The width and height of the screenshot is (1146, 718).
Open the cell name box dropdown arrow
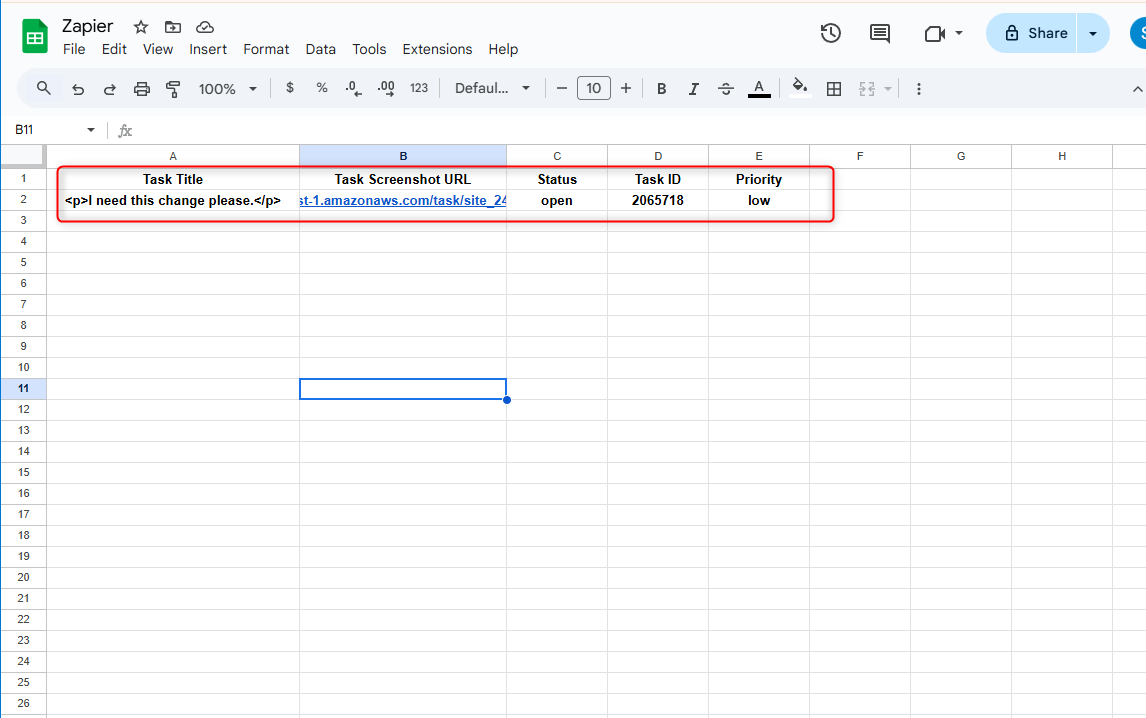click(91, 130)
